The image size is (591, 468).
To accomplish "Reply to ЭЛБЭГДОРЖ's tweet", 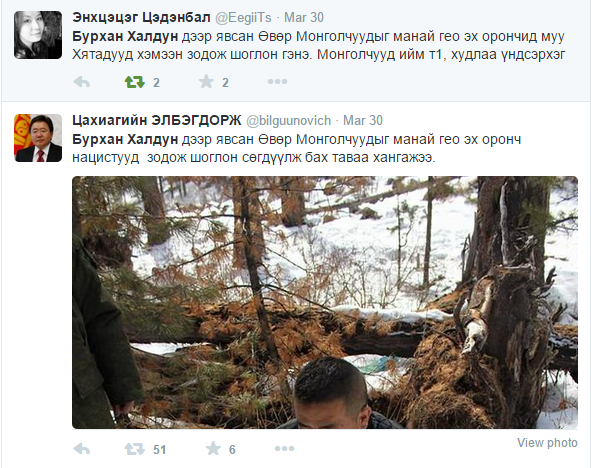I will pyautogui.click(x=82, y=448).
